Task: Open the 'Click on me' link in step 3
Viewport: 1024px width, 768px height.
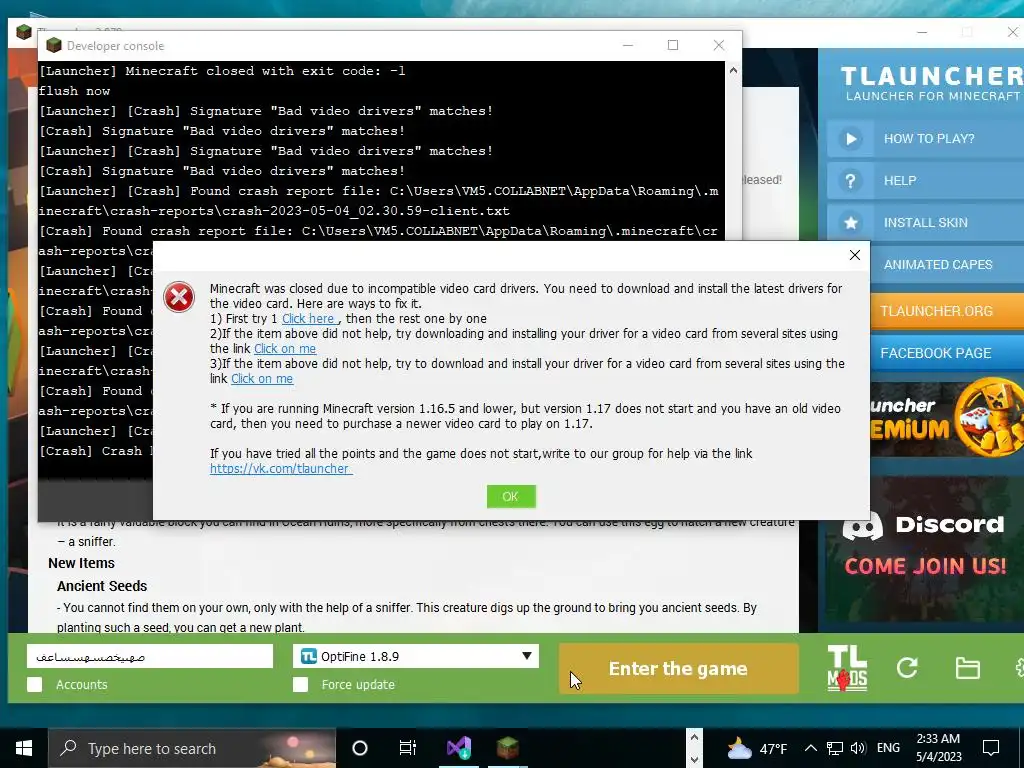Action: click(x=262, y=379)
